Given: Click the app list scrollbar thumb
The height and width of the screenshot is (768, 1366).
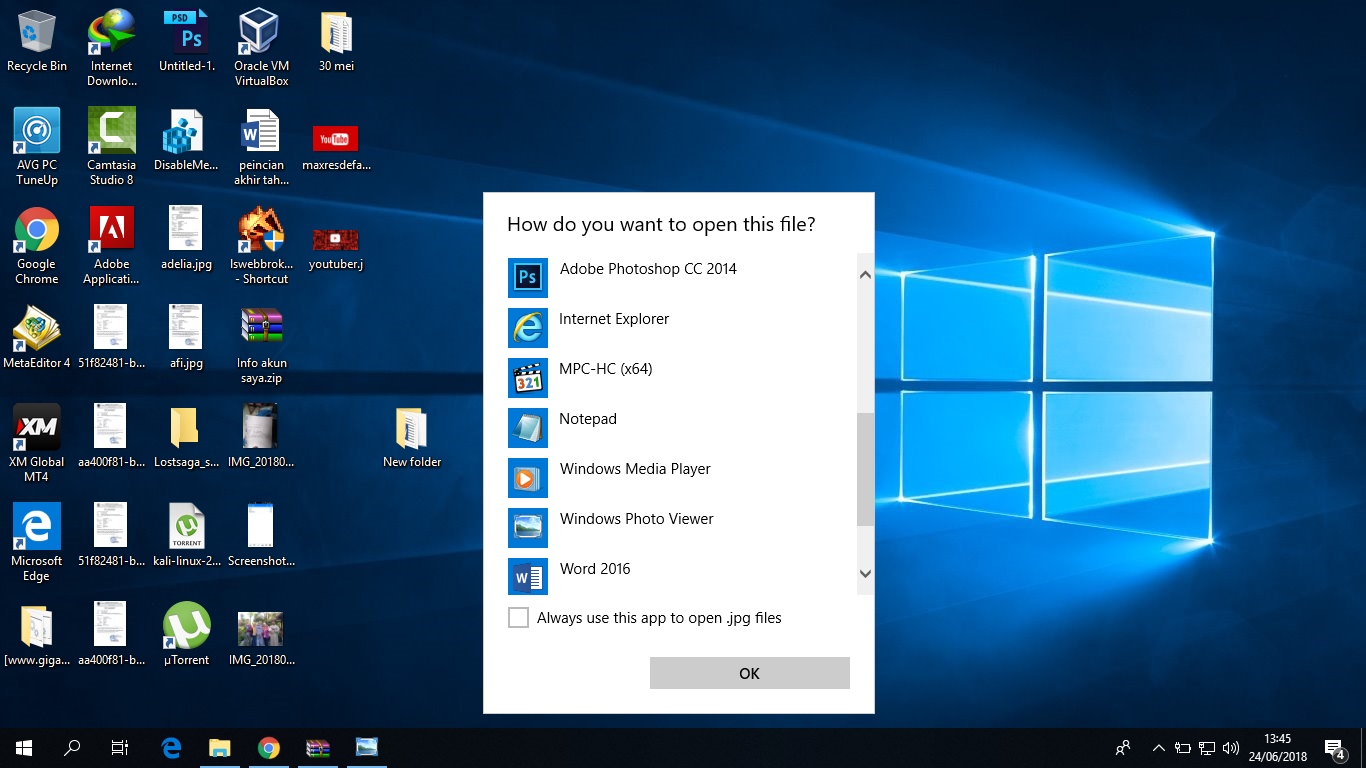Looking at the screenshot, I should click(x=866, y=470).
